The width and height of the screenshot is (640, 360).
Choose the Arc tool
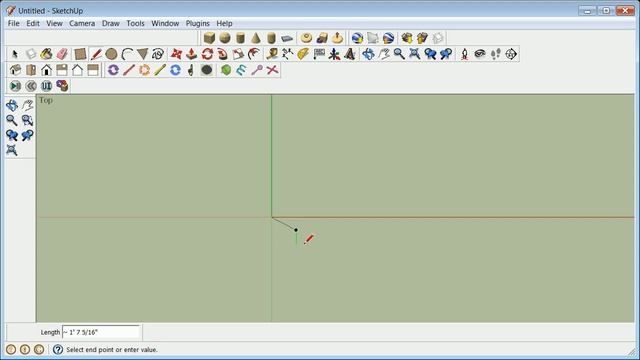[x=127, y=54]
